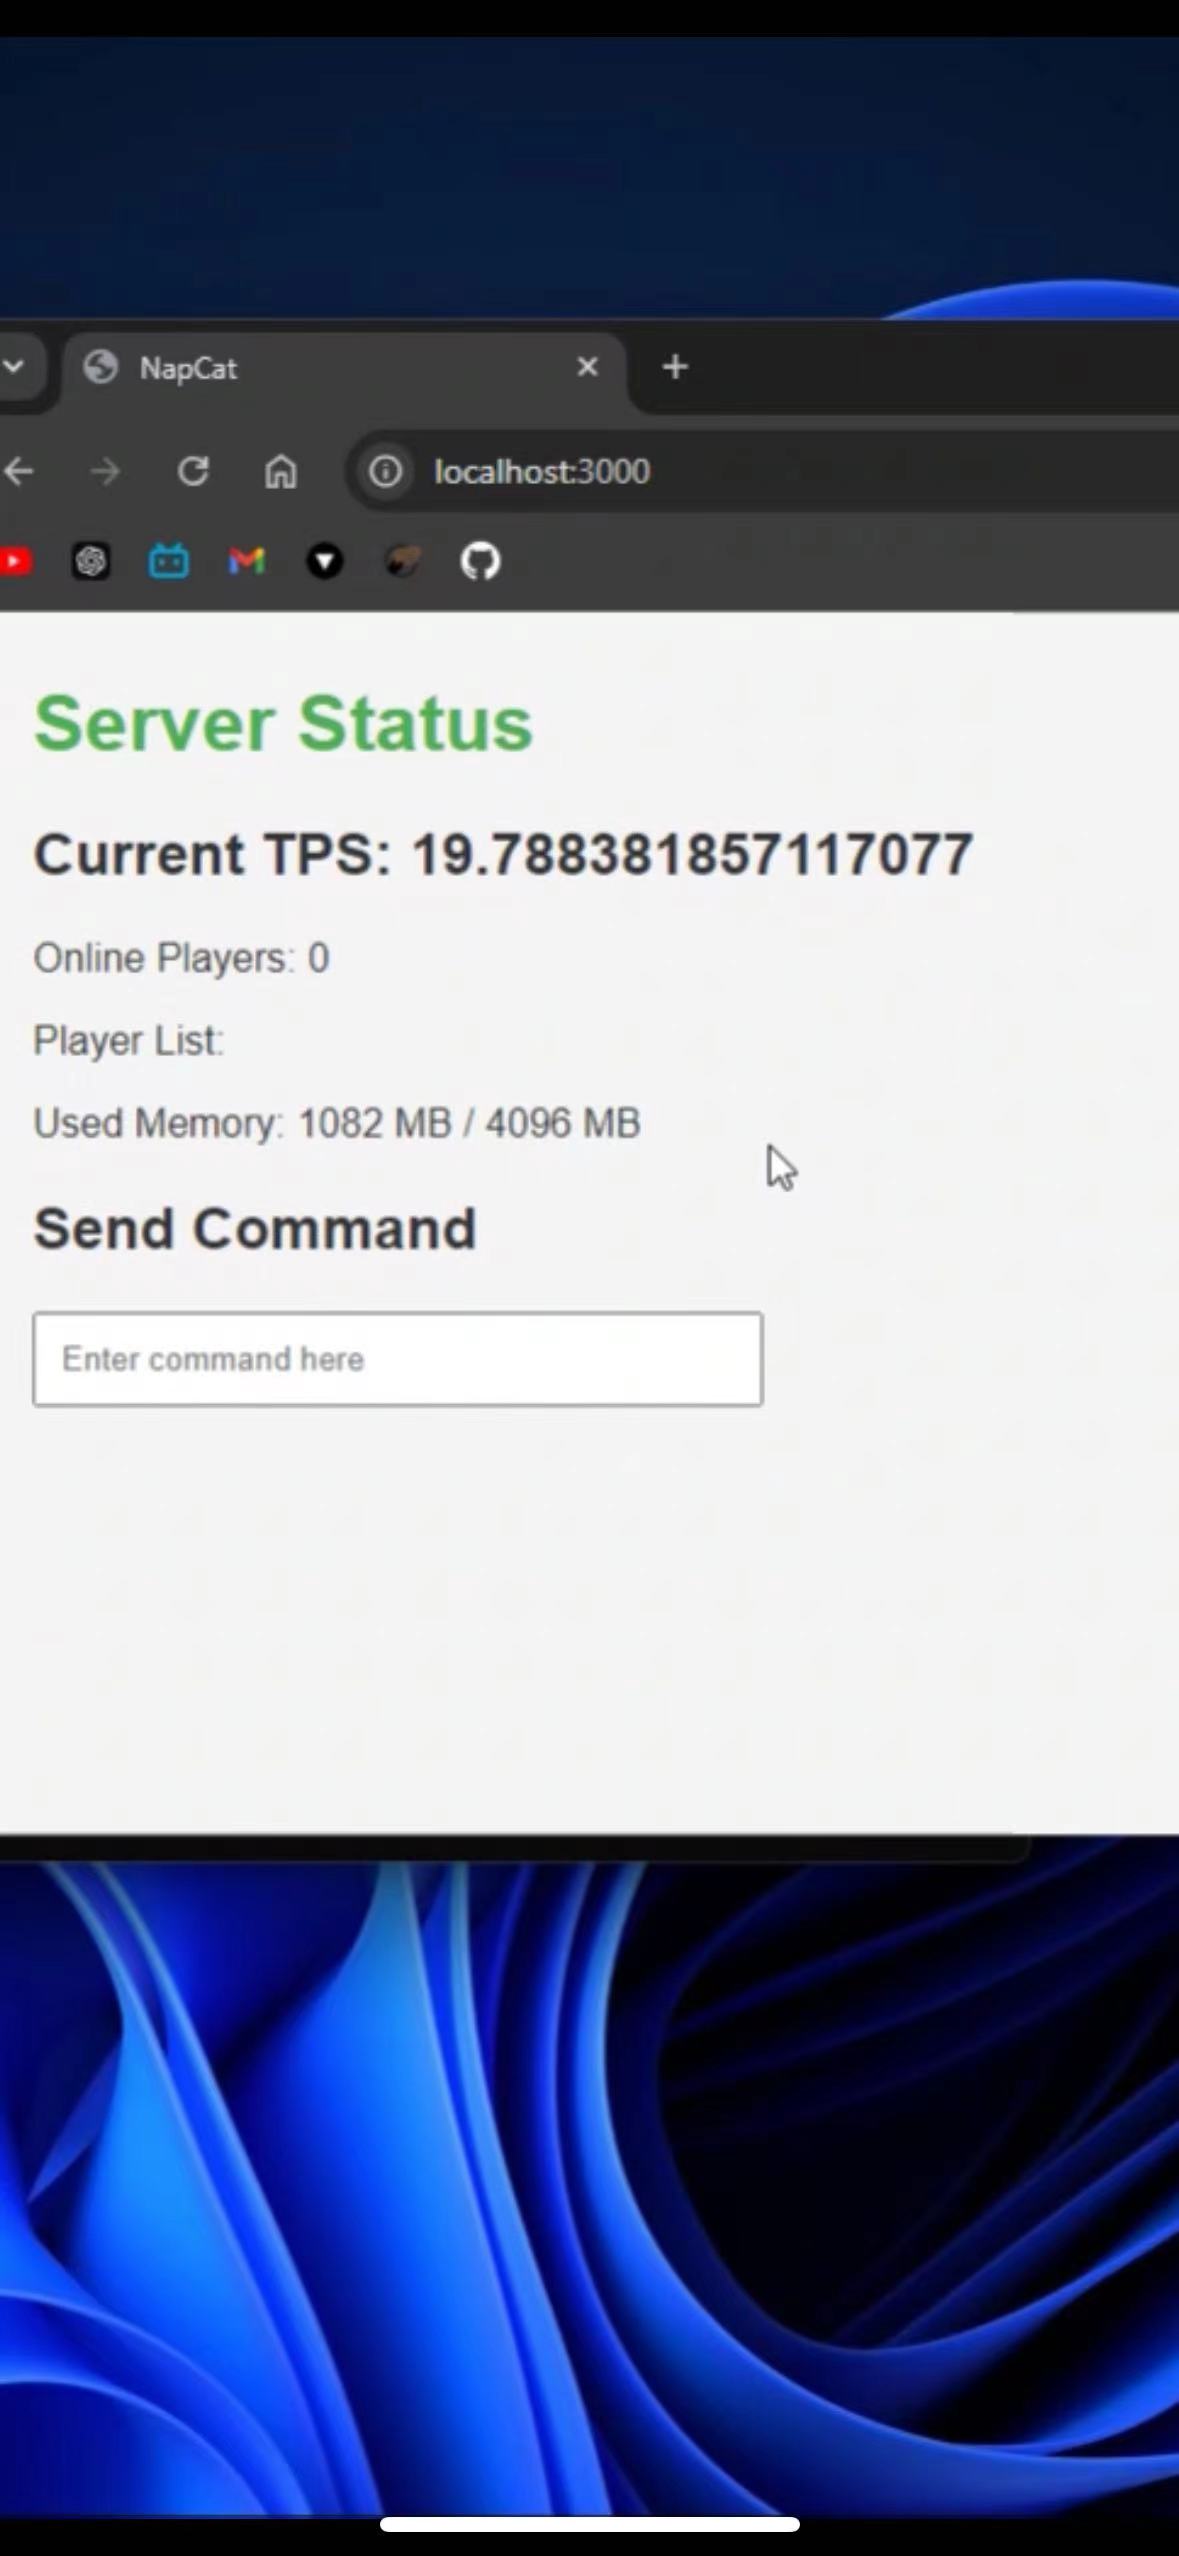Open the YouTube bookmark
This screenshot has height=2556, width=1179.
(x=15, y=561)
